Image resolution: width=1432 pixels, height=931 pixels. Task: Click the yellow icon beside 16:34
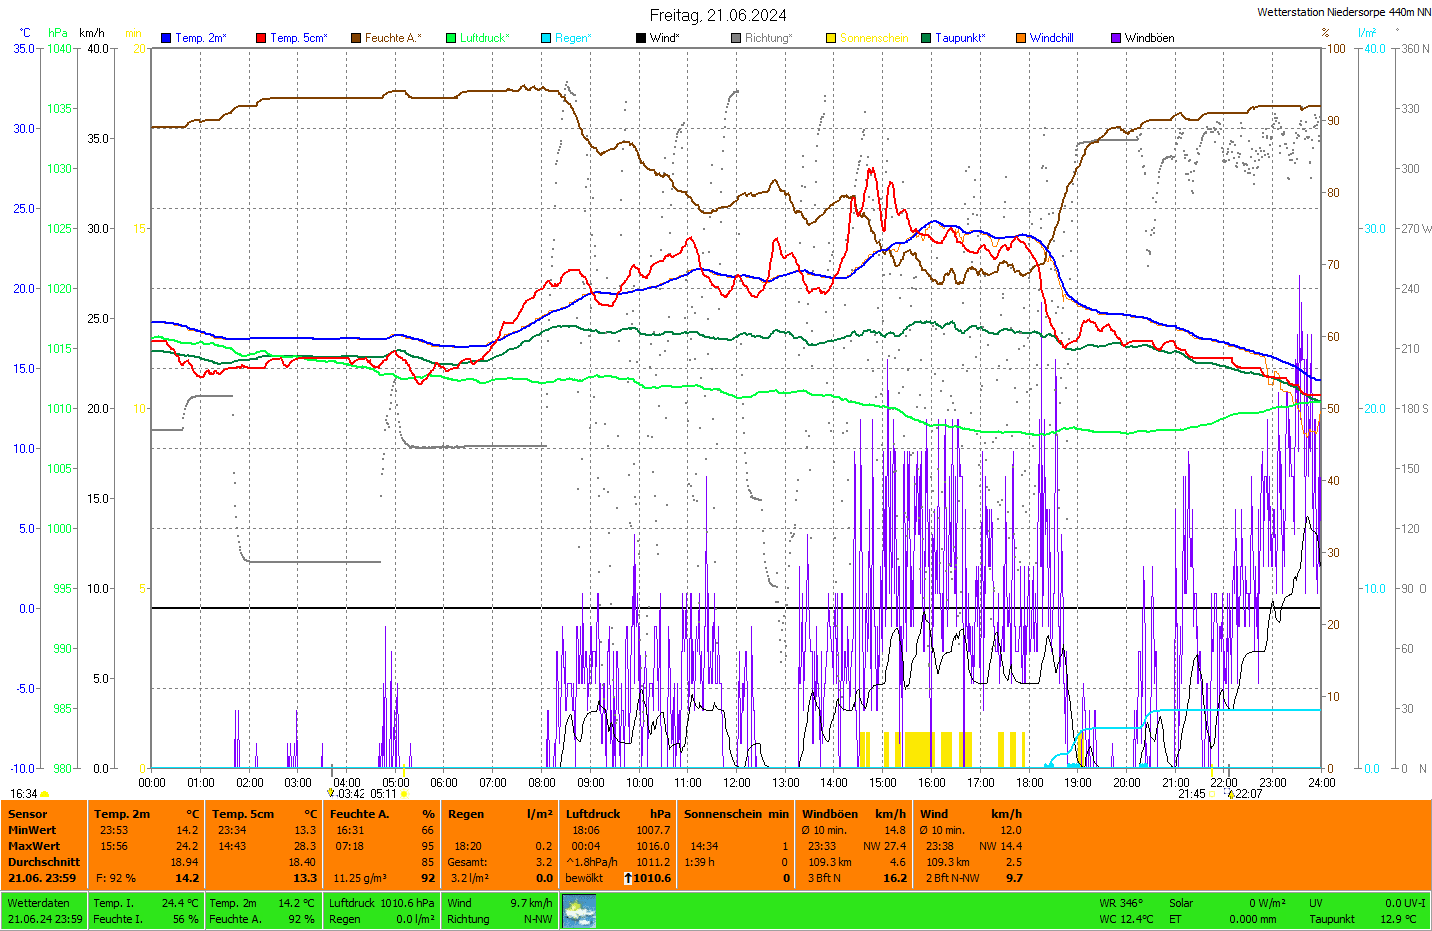[x=45, y=794]
